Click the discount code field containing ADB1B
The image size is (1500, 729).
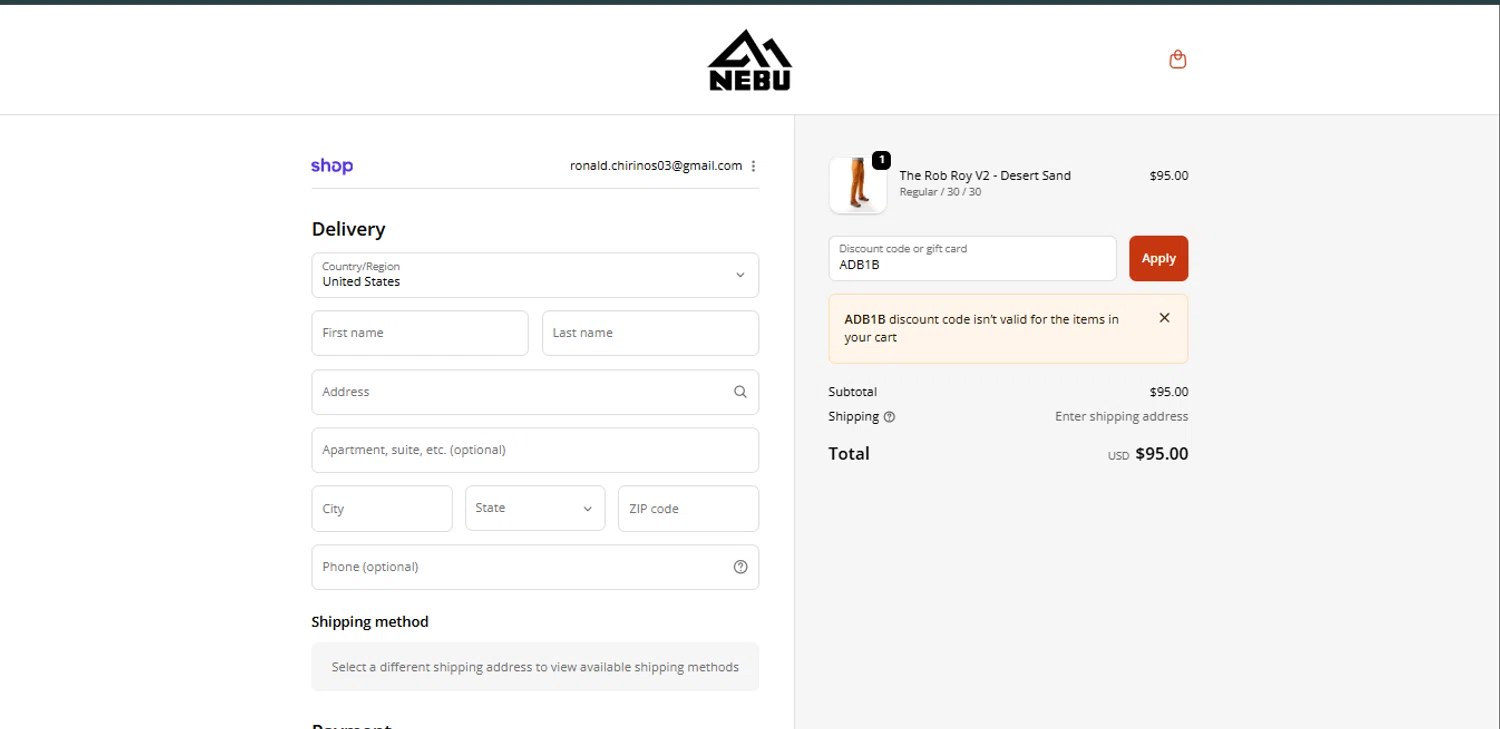coord(972,258)
